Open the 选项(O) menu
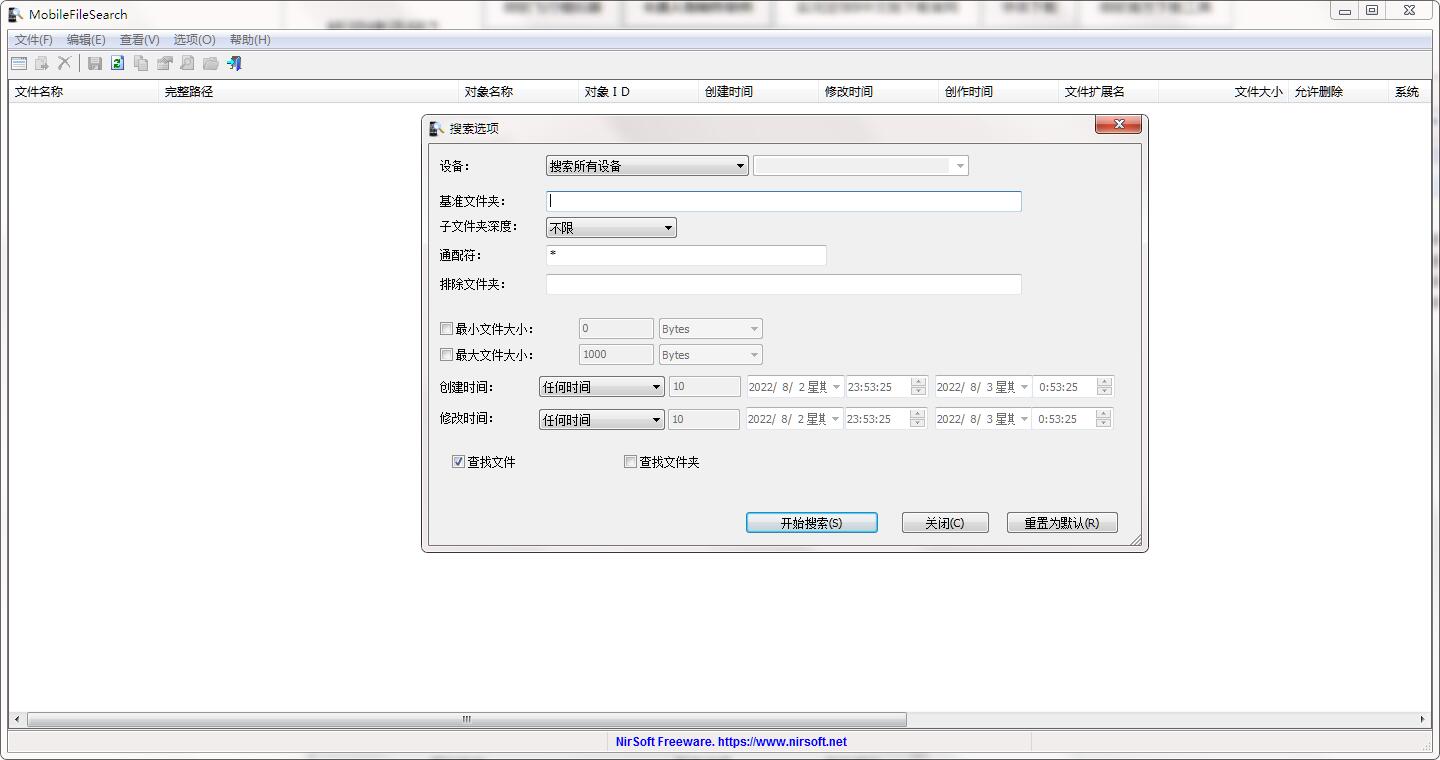The image size is (1440, 760). (194, 40)
